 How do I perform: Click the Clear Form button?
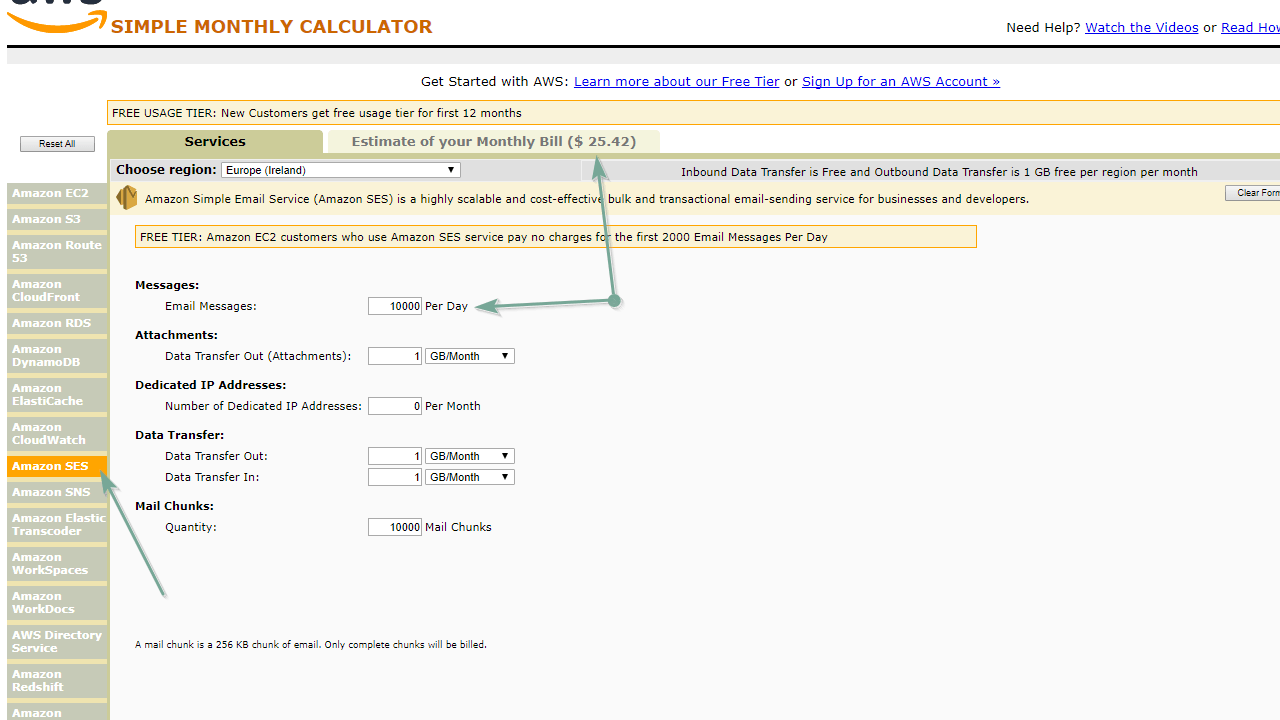pyautogui.click(x=1254, y=193)
